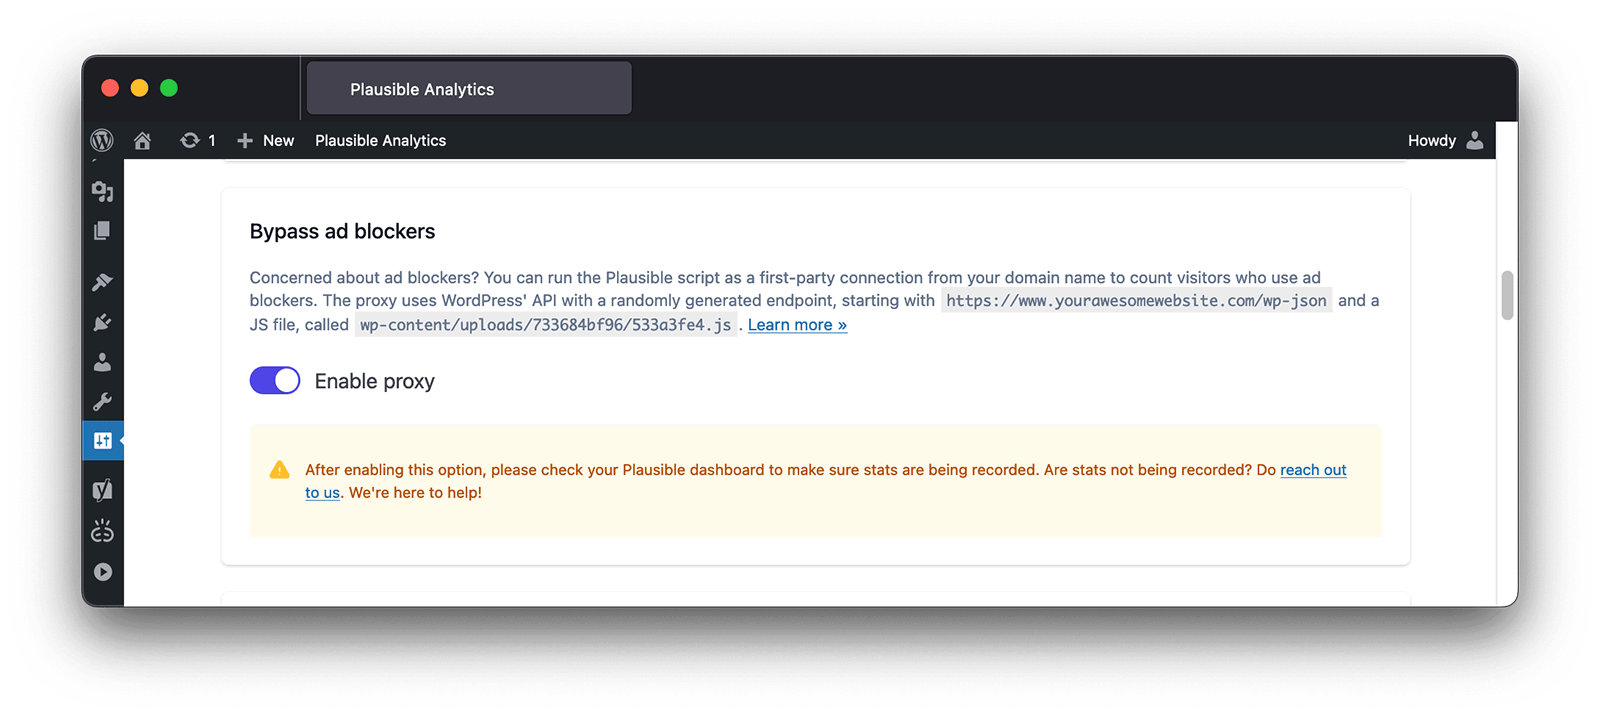Open the WordPress logo menu
The width and height of the screenshot is (1600, 716).
pyautogui.click(x=101, y=140)
